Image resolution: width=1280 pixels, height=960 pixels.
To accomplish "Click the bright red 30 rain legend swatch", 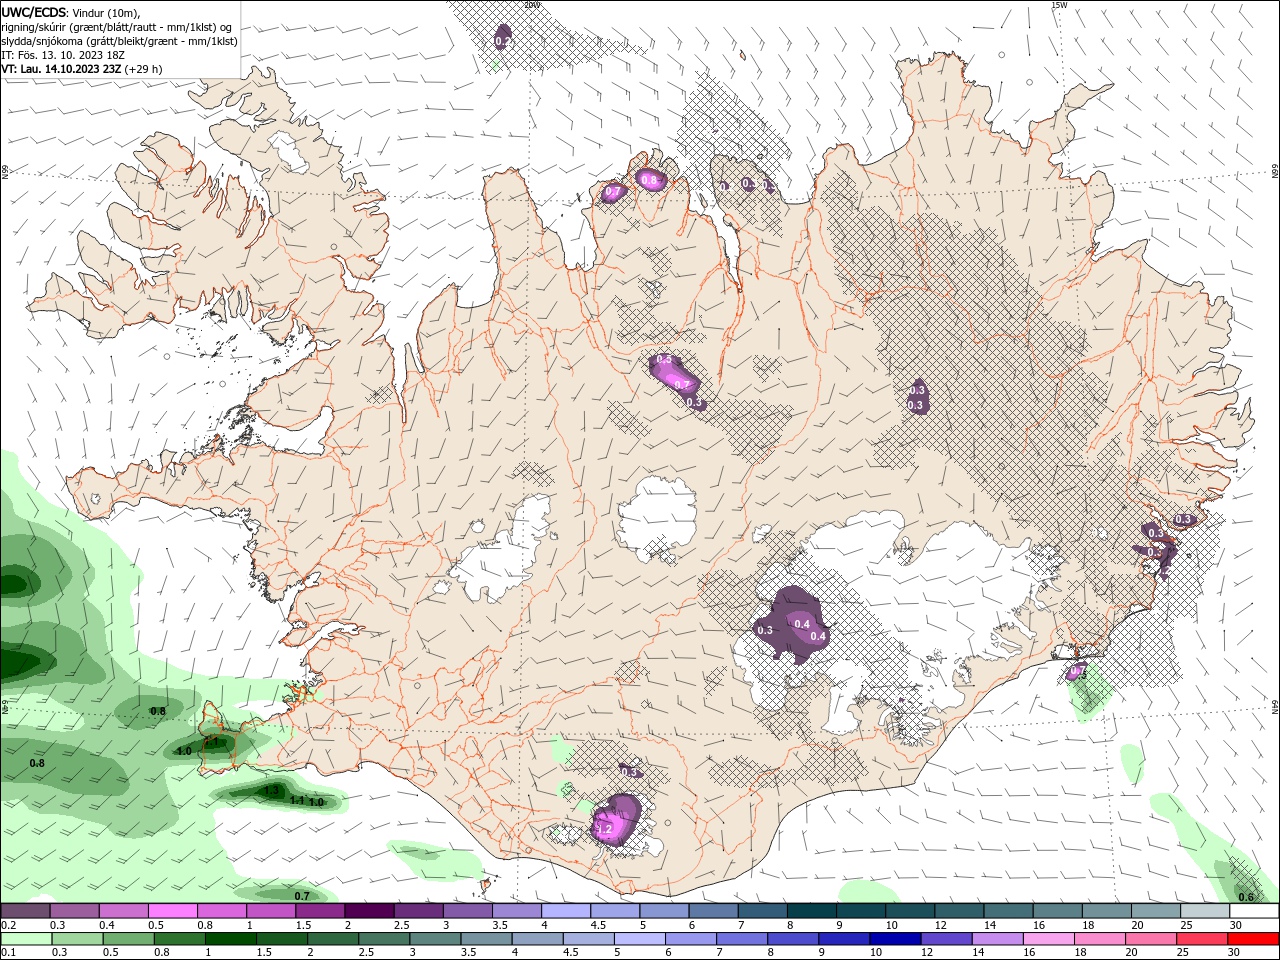I will tap(1254, 939).
